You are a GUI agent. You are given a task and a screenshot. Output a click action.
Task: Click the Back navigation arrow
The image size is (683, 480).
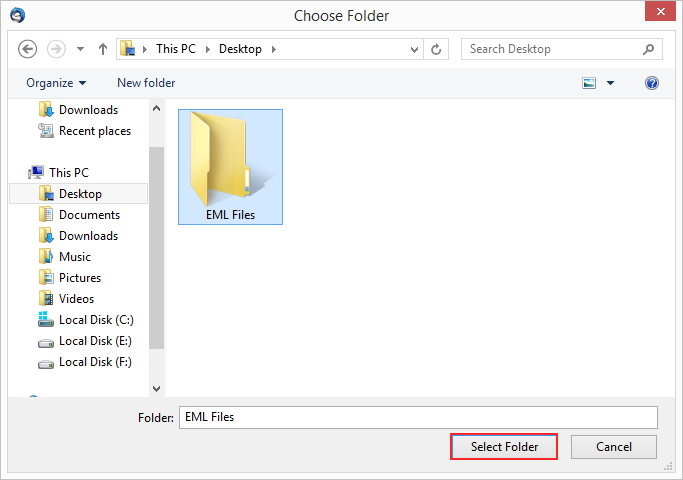[x=27, y=49]
